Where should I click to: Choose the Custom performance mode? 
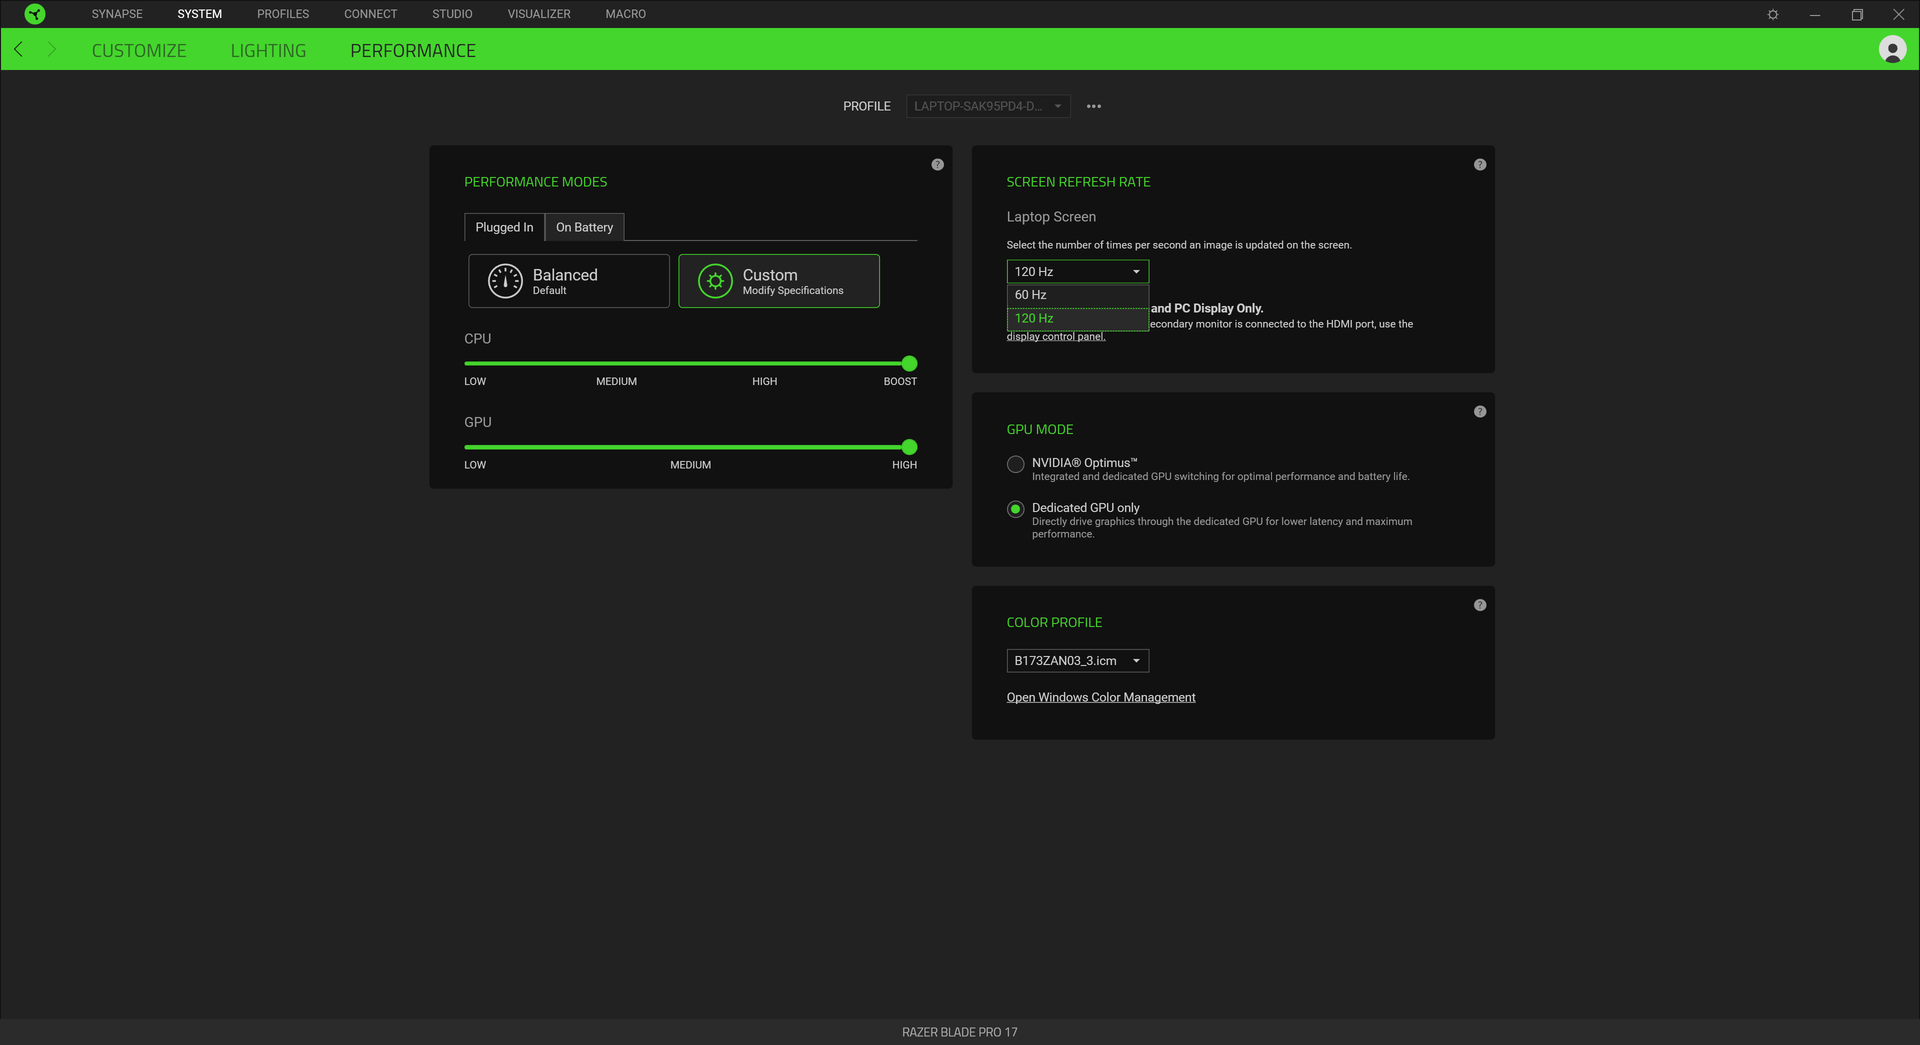coord(779,281)
